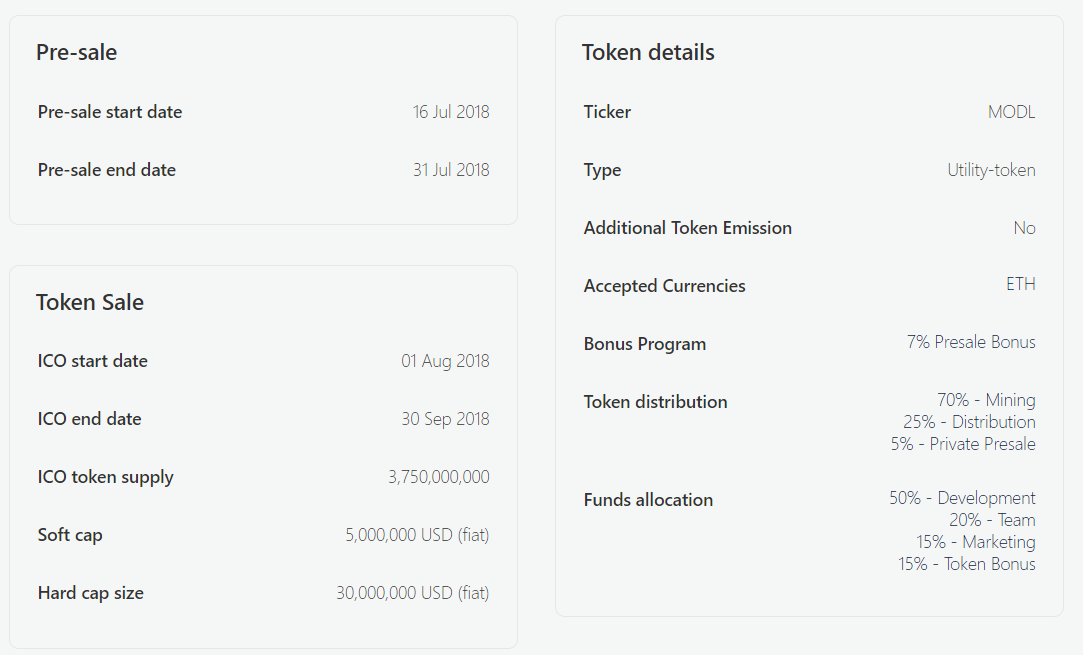The image size is (1083, 655).
Task: Click the 7% Presale Bonus text
Action: pos(971,342)
